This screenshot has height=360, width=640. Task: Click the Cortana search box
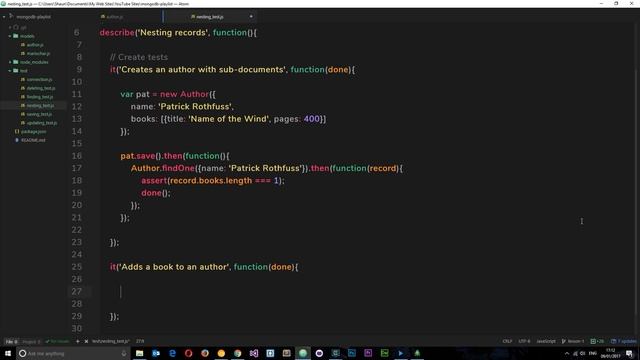(73, 353)
